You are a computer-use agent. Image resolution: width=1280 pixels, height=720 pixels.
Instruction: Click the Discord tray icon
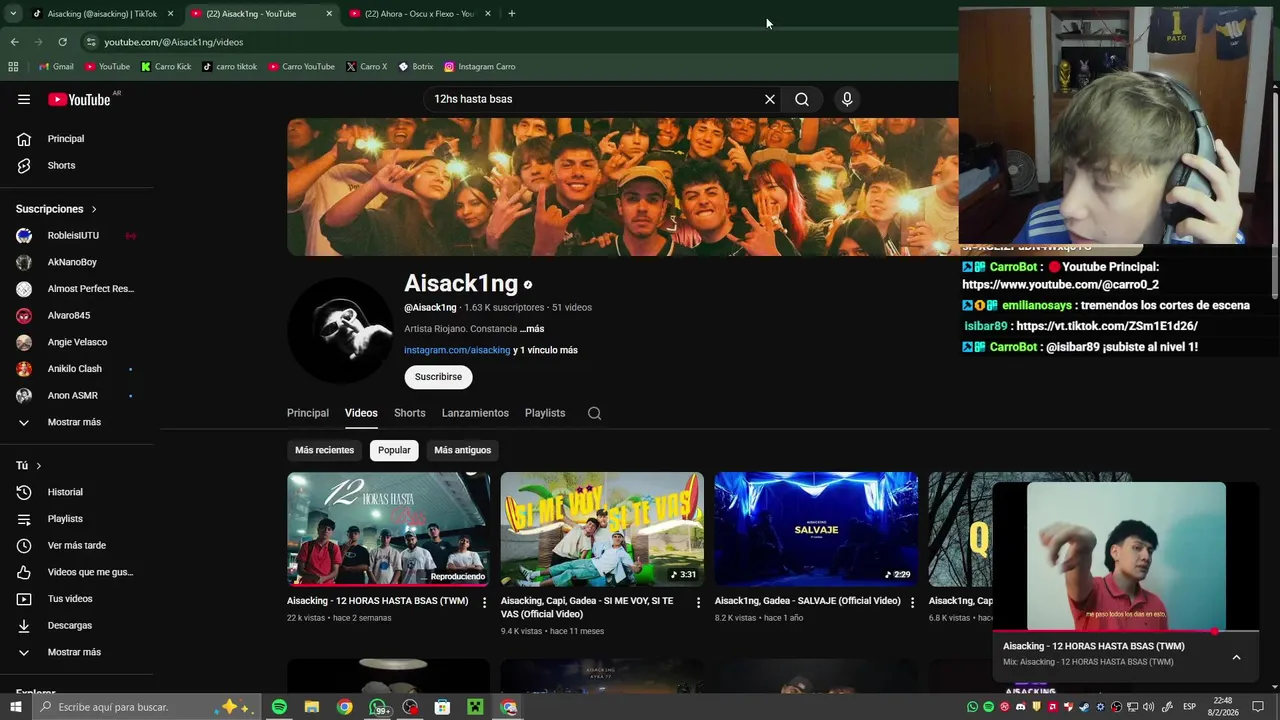(x=1020, y=707)
